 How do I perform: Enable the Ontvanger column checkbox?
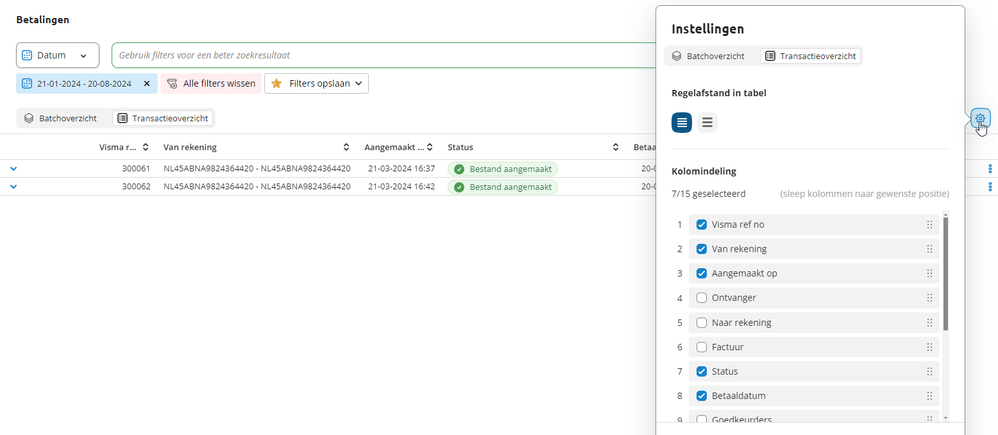click(701, 298)
